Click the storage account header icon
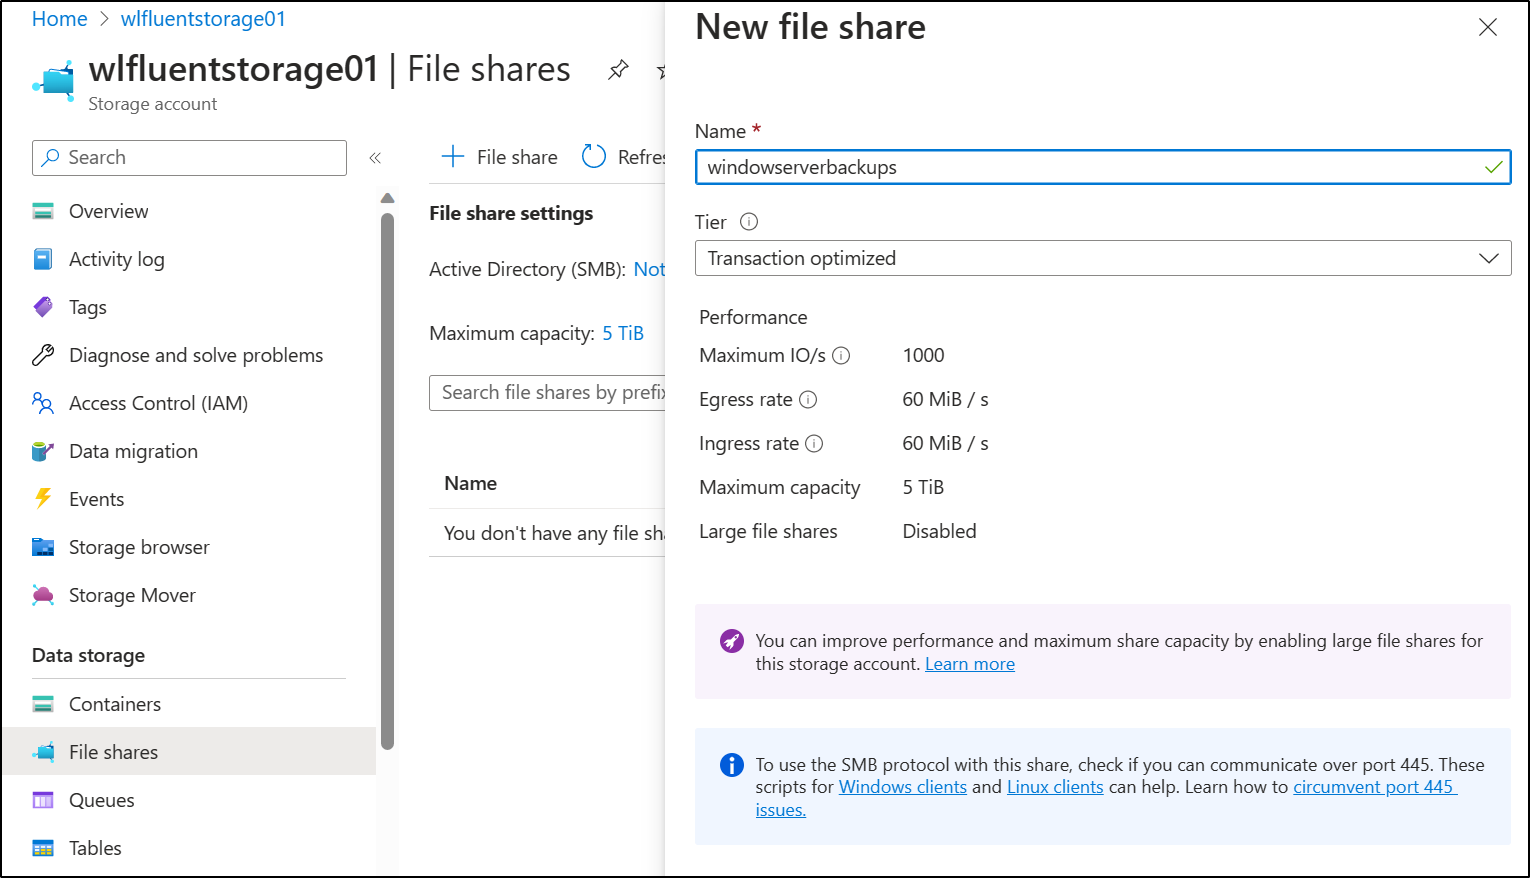Screen dimensions: 1530x878 (x=54, y=81)
